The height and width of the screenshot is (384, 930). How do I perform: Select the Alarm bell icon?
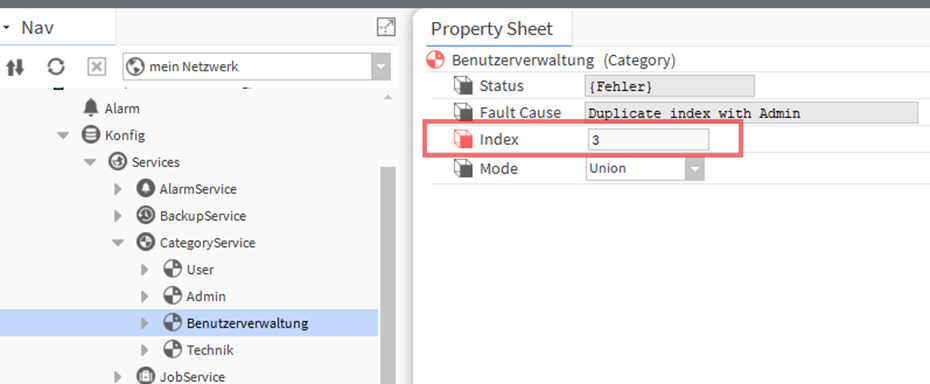pyautogui.click(x=91, y=108)
